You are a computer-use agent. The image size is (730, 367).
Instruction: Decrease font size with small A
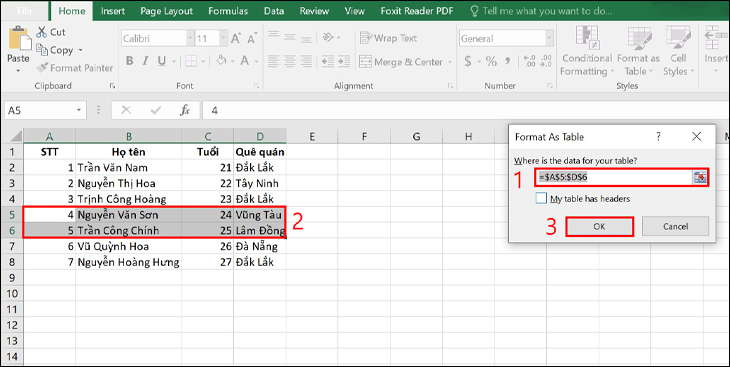point(252,38)
